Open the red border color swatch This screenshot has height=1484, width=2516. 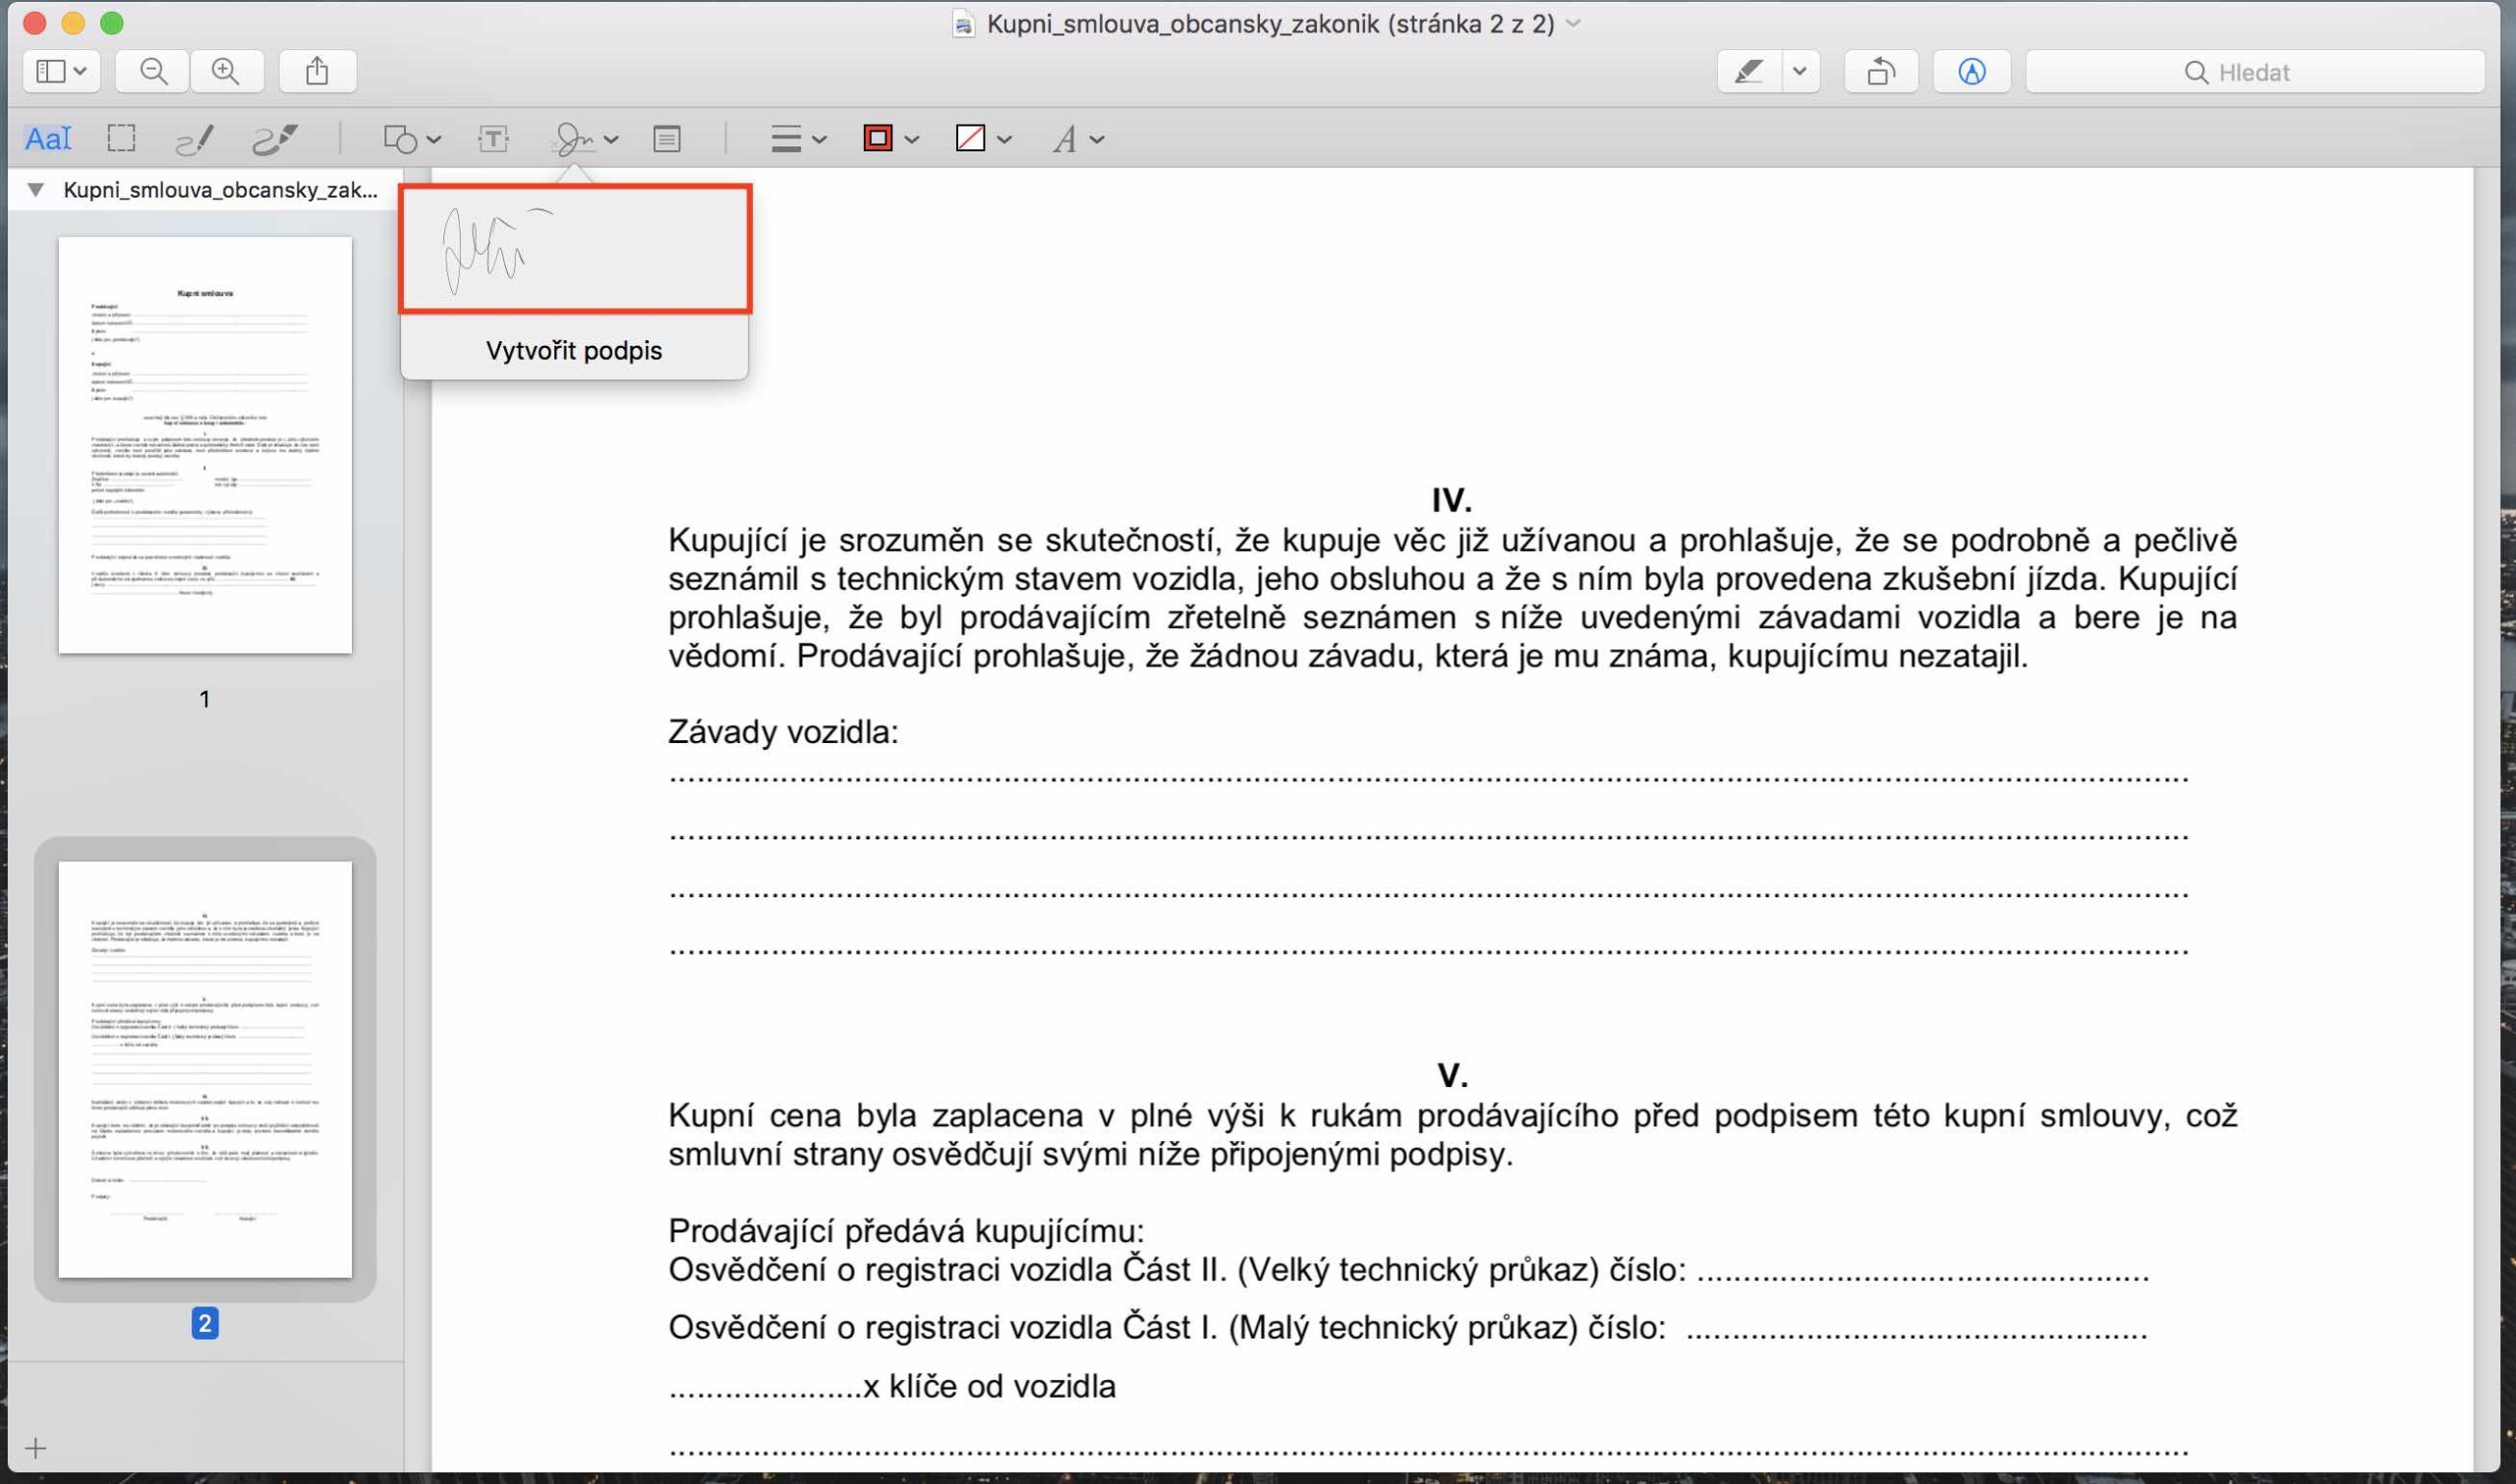click(x=878, y=139)
